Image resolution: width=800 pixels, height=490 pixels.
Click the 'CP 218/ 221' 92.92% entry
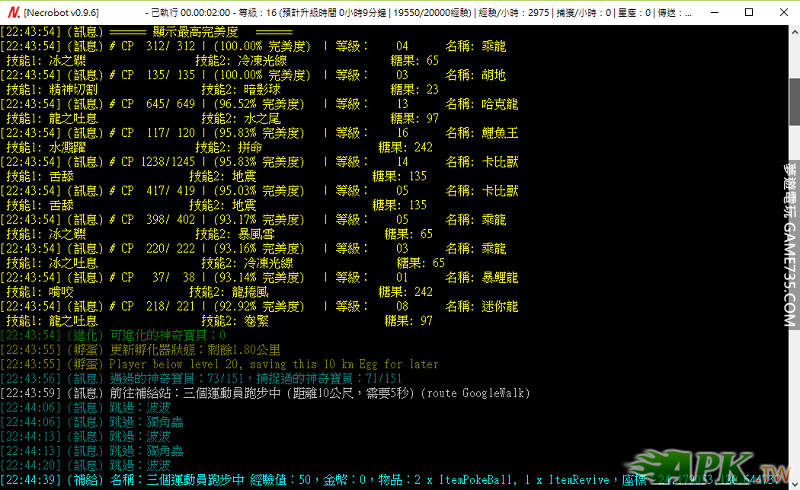point(260,307)
